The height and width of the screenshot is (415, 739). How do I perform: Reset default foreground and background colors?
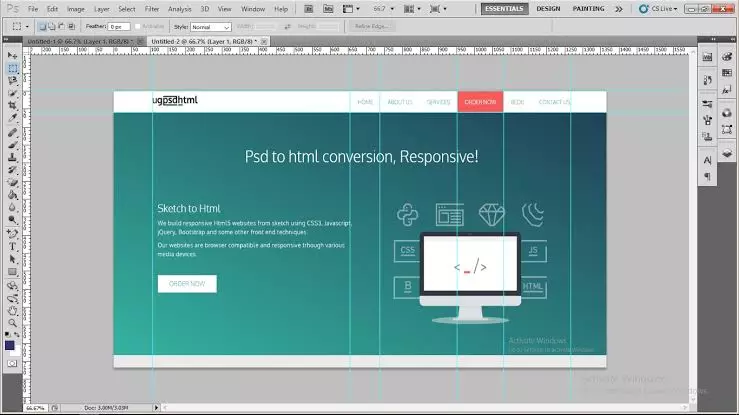click(8, 334)
